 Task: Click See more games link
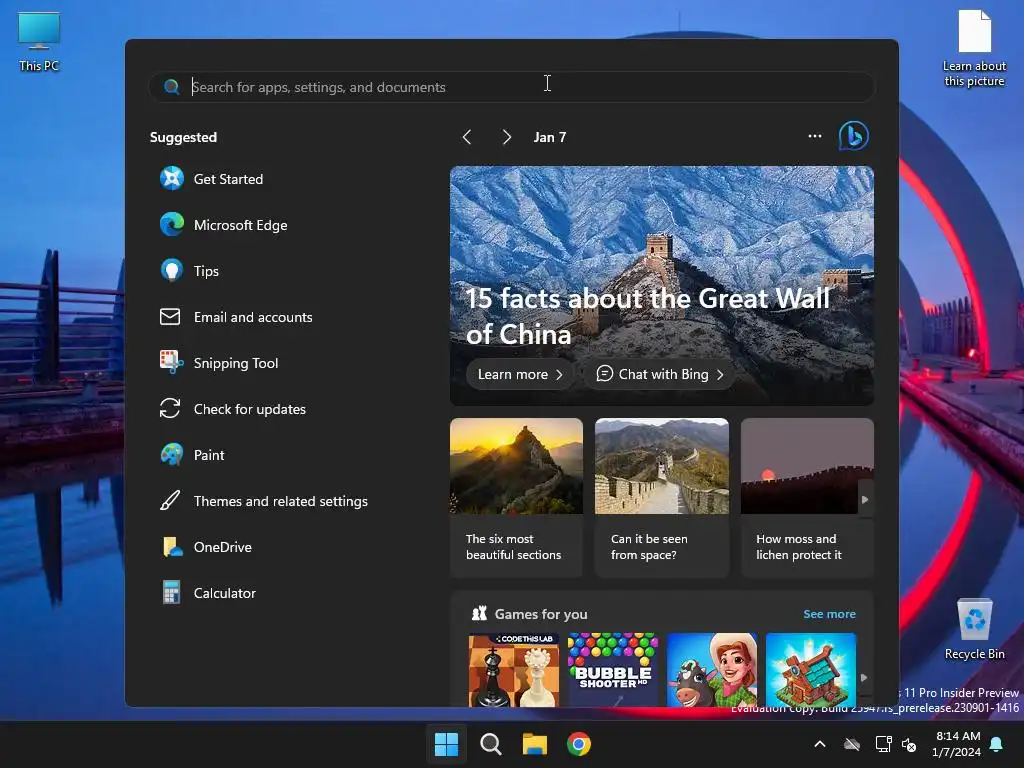coord(829,614)
